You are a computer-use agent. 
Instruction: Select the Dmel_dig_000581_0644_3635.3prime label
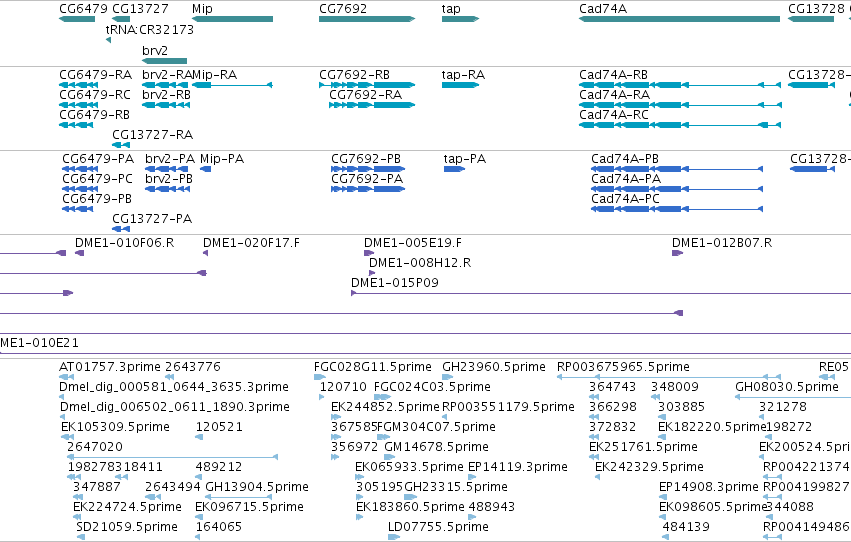(x=174, y=387)
